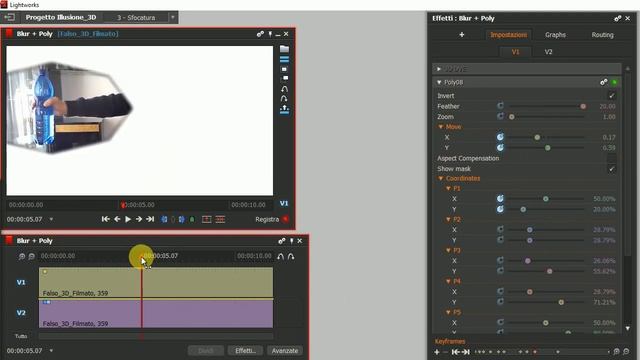Open viewer settings cogs icon
640x360 pixels.
coord(260,34)
